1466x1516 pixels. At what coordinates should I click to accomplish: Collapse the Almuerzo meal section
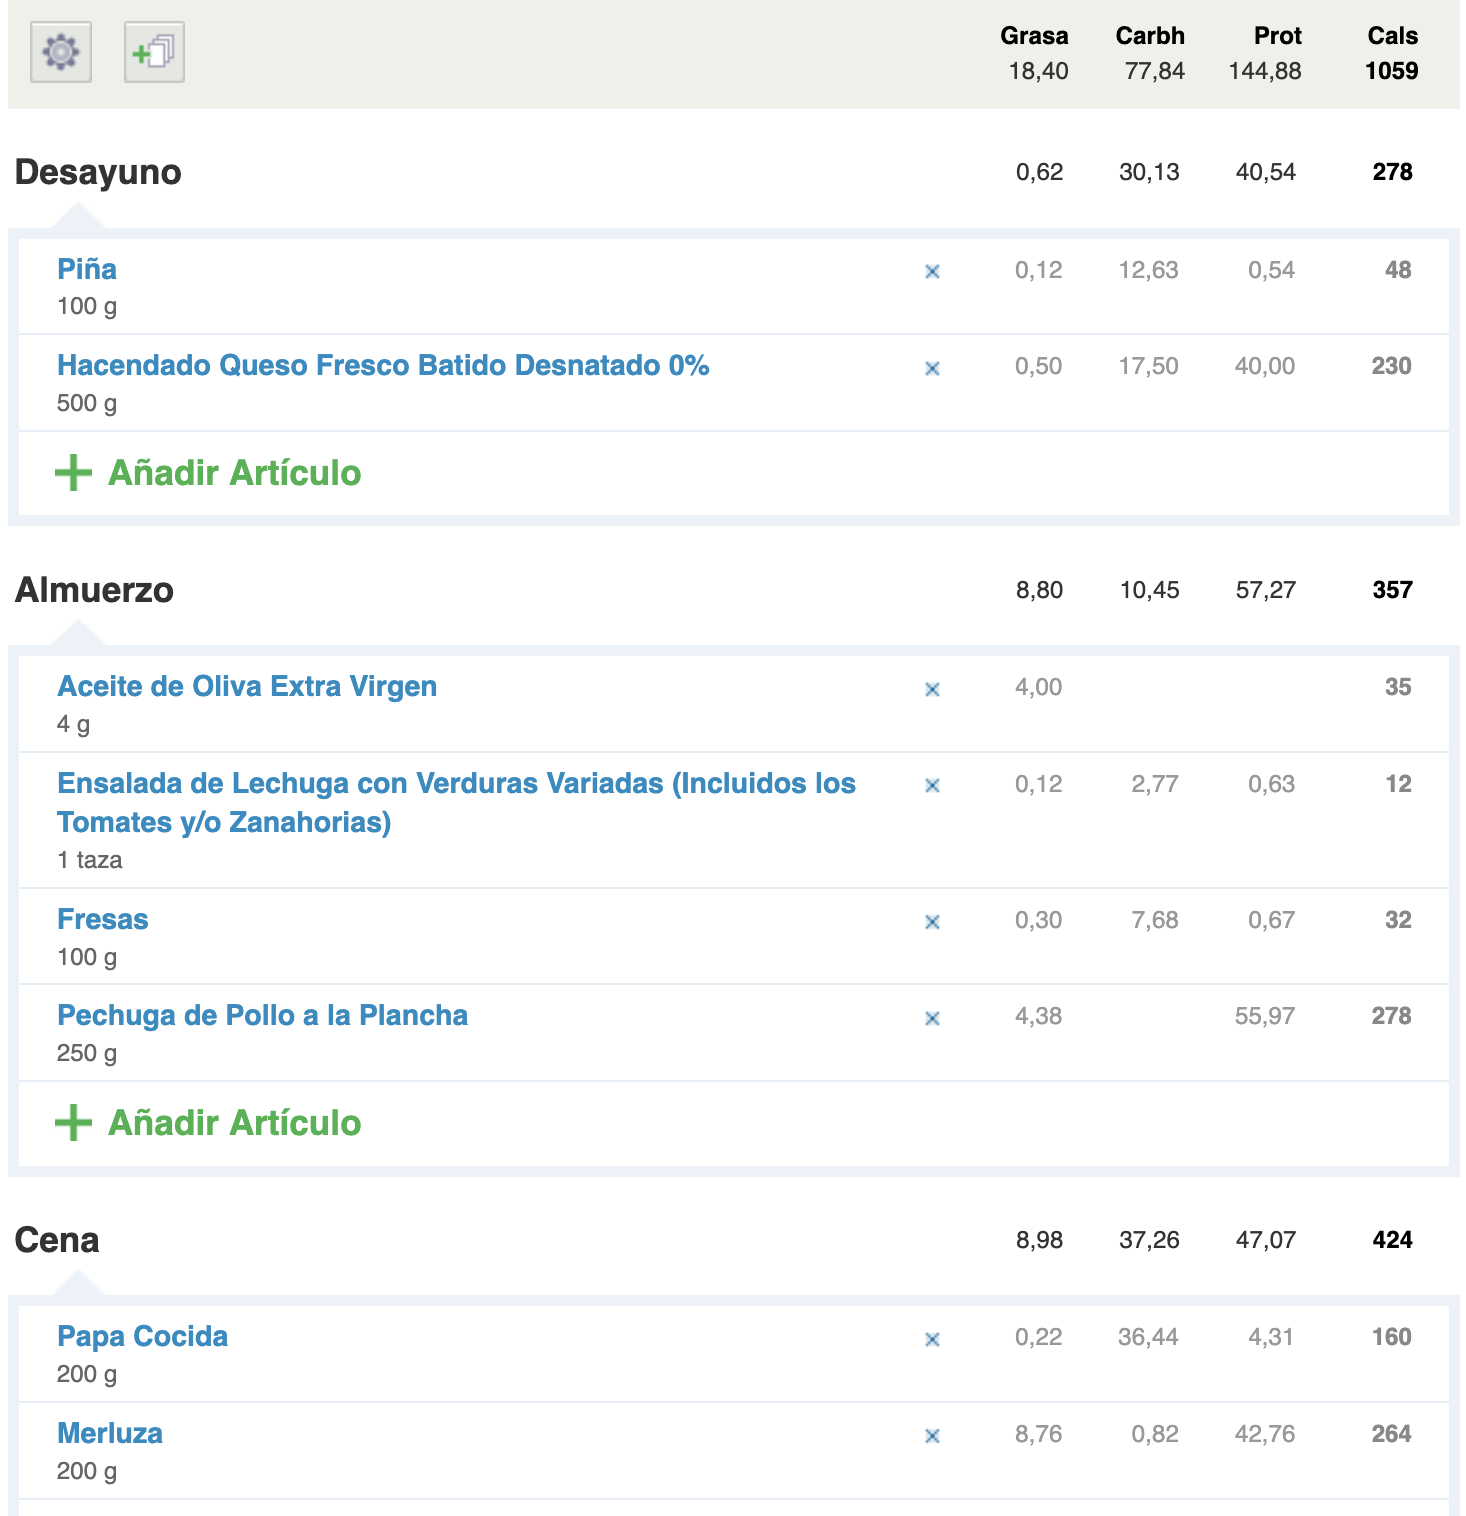point(94,590)
